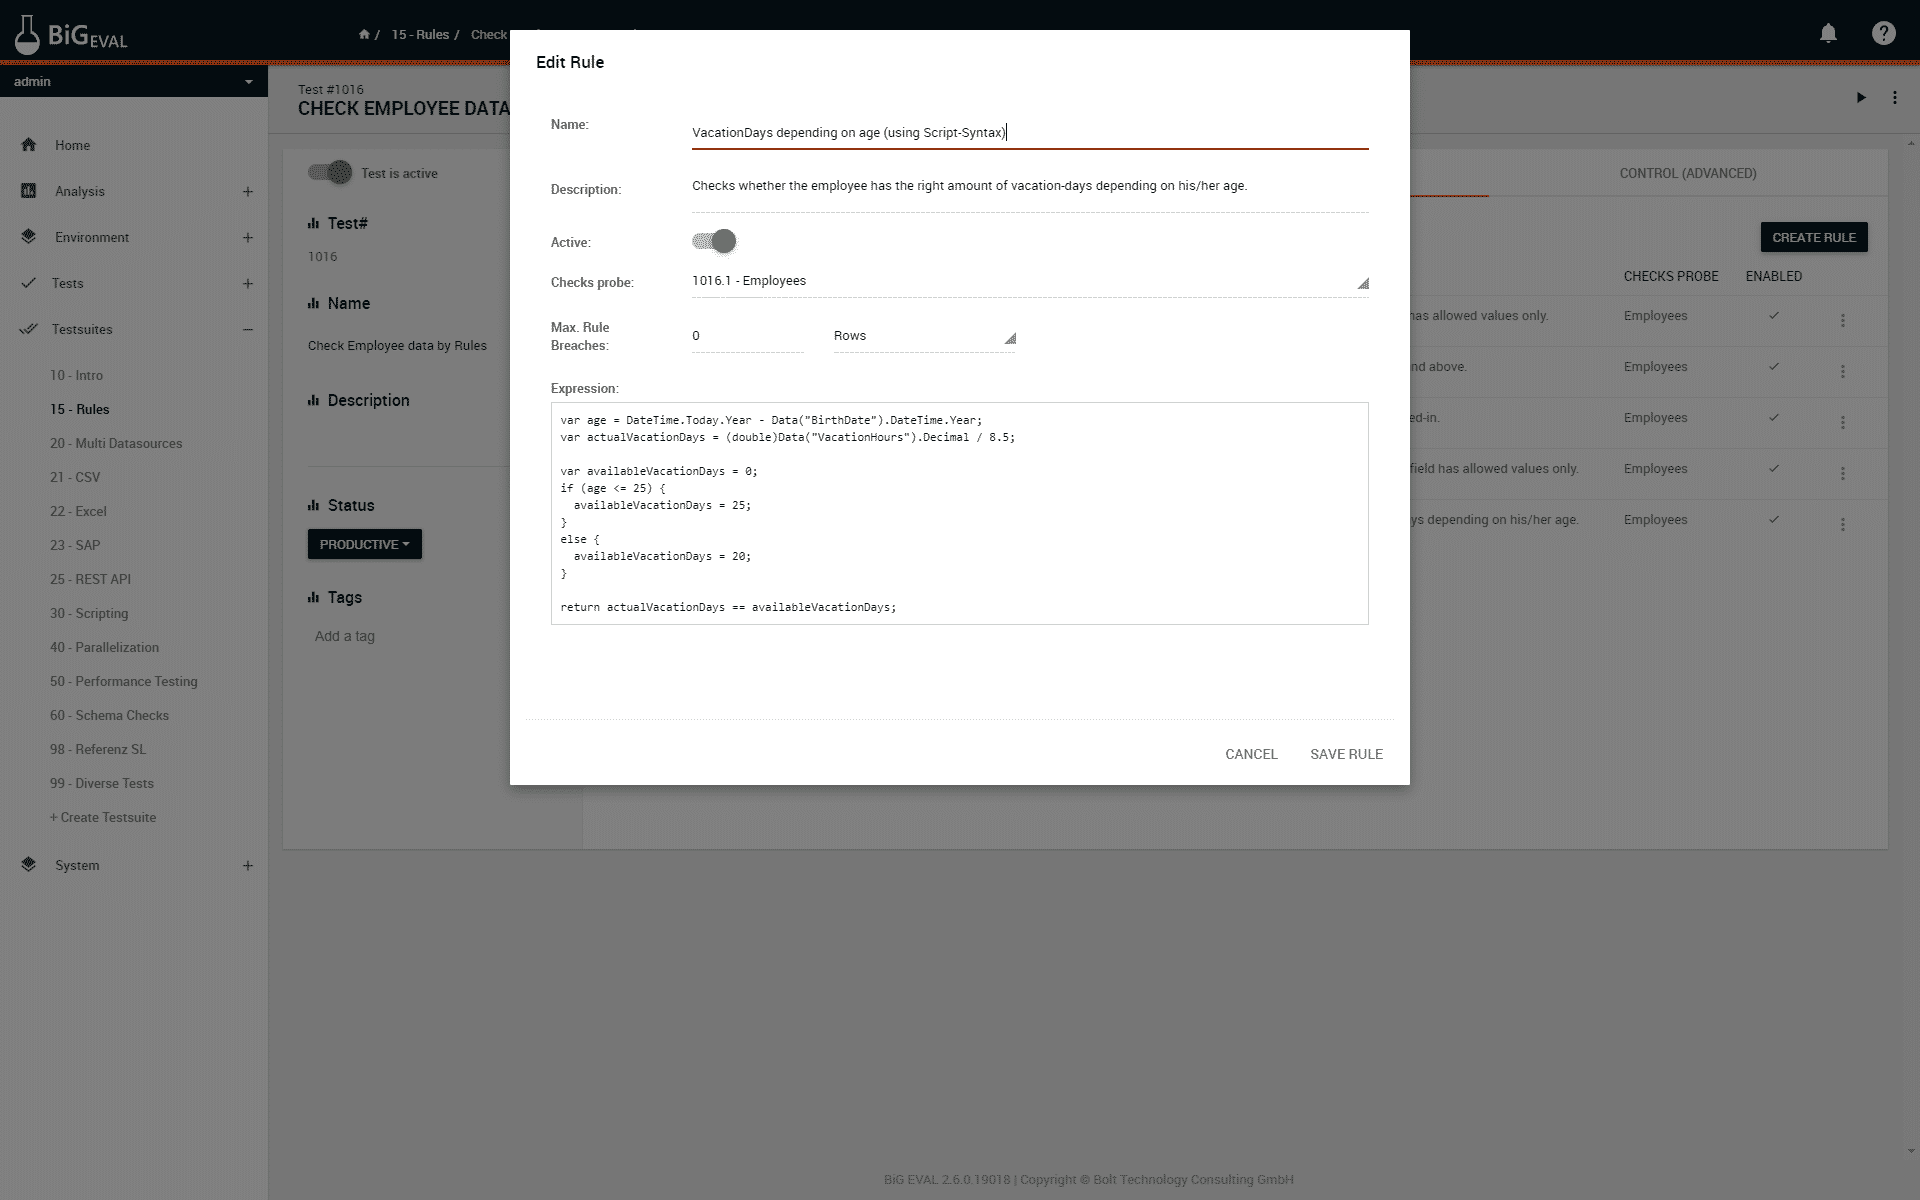Click the Environment layers icon
Image resolution: width=1920 pixels, height=1200 pixels.
point(29,237)
